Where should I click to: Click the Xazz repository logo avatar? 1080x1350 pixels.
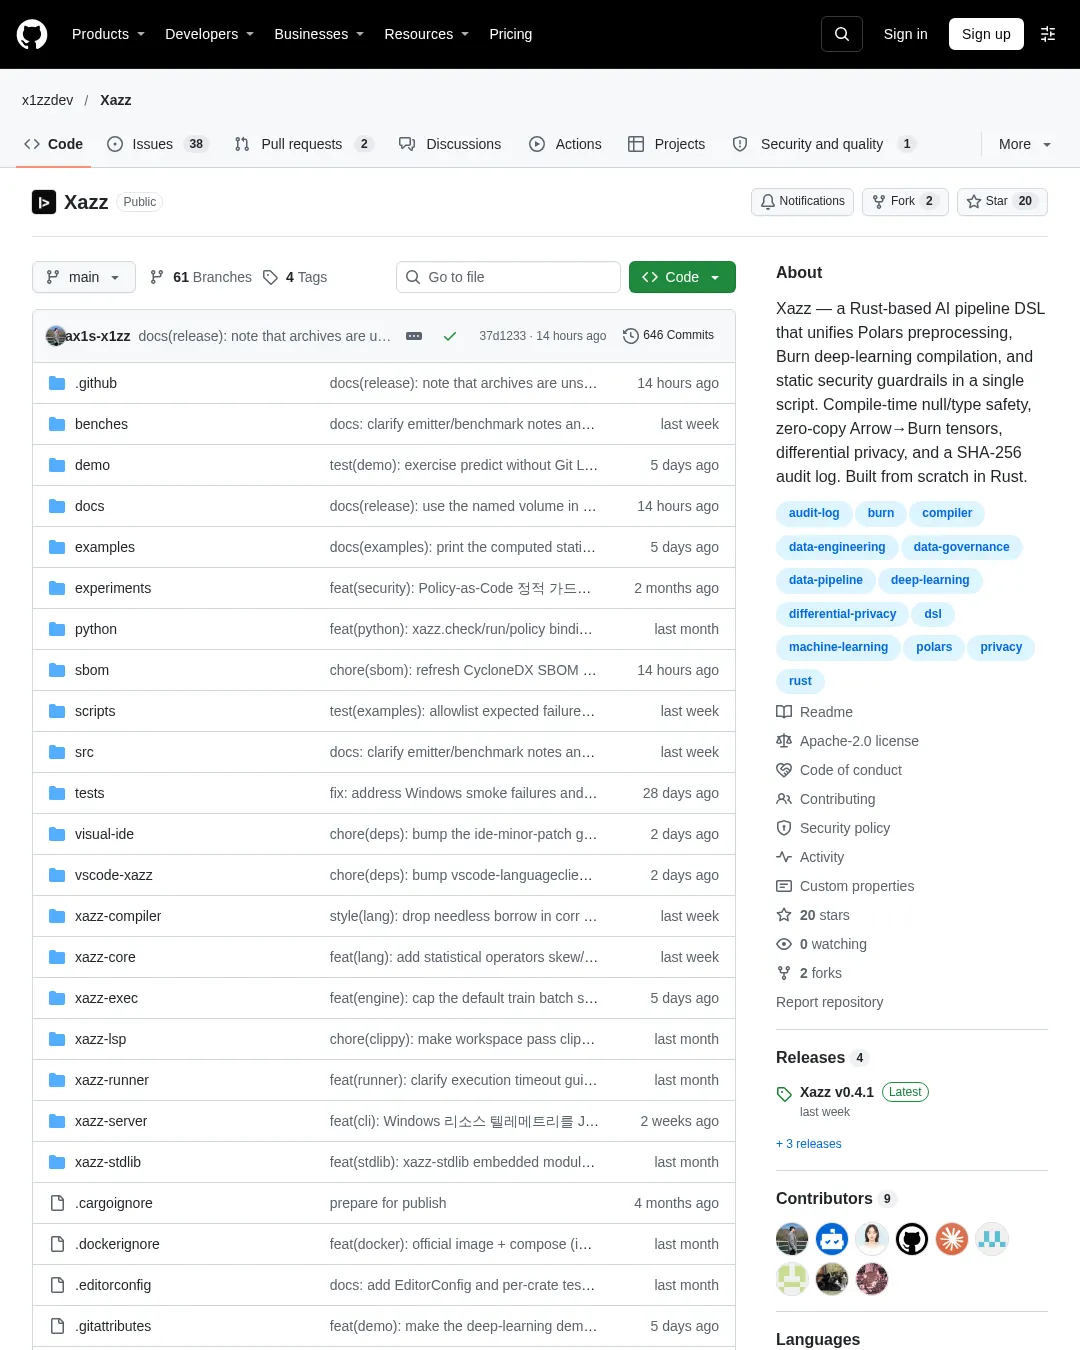(44, 202)
